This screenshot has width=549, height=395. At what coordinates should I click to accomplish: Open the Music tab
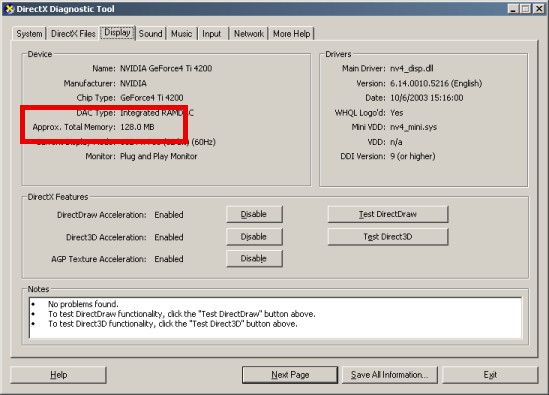coord(181,34)
